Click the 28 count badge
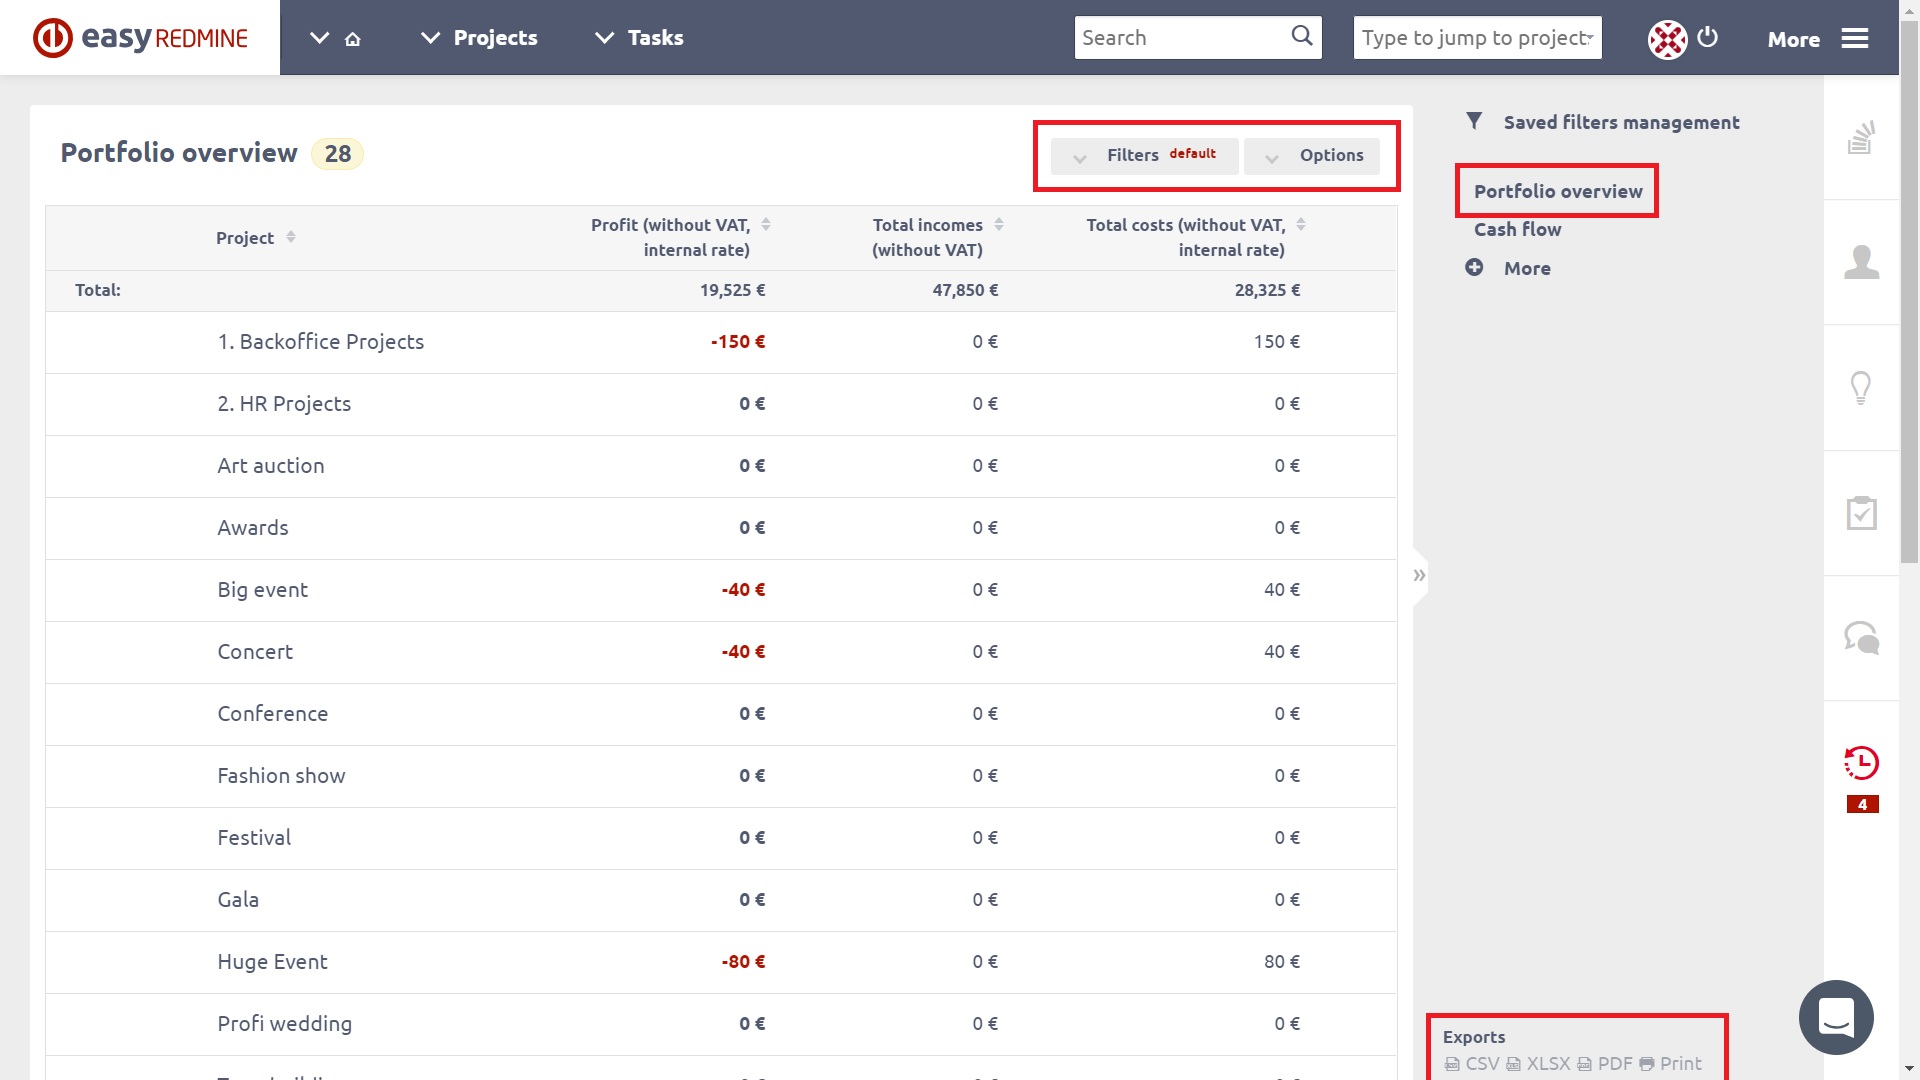 [x=337, y=154]
